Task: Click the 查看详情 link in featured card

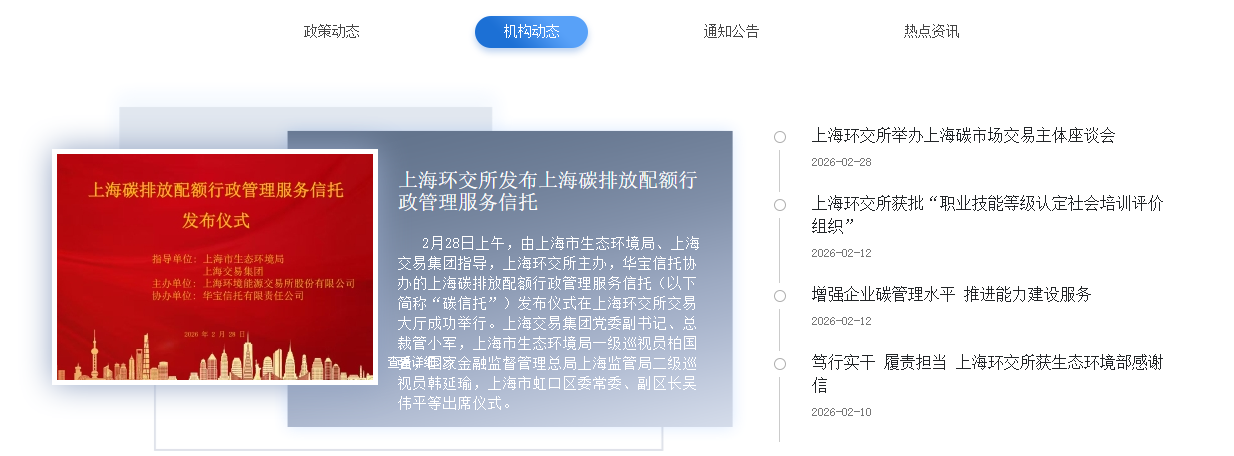Action: pos(412,362)
